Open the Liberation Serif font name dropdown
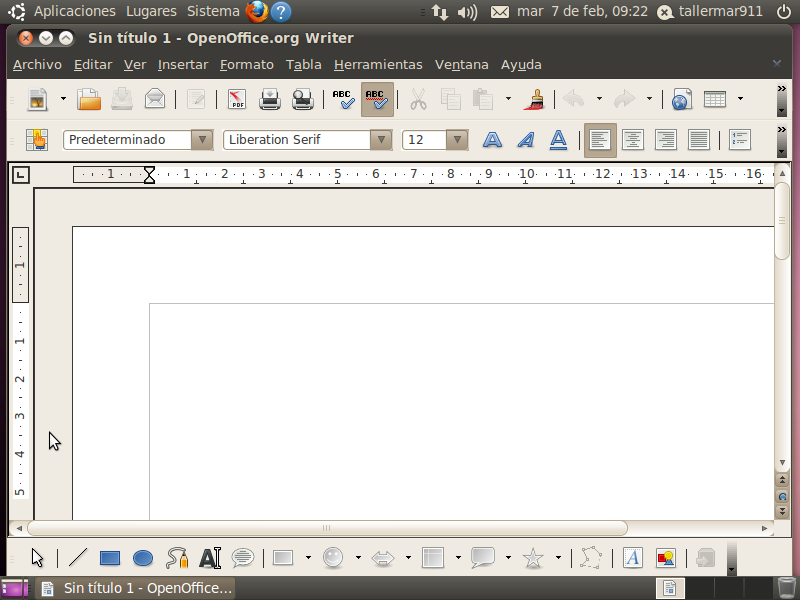 tap(381, 139)
